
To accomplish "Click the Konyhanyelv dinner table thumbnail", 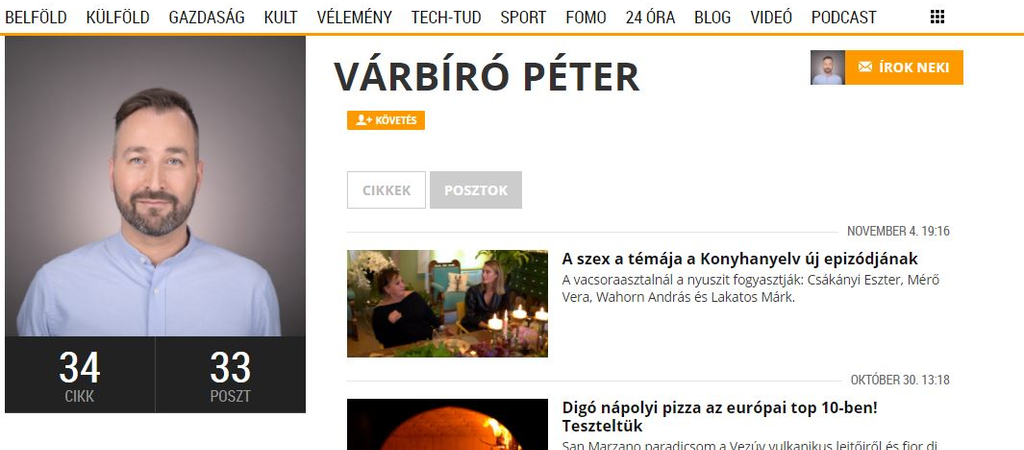I will (x=447, y=304).
